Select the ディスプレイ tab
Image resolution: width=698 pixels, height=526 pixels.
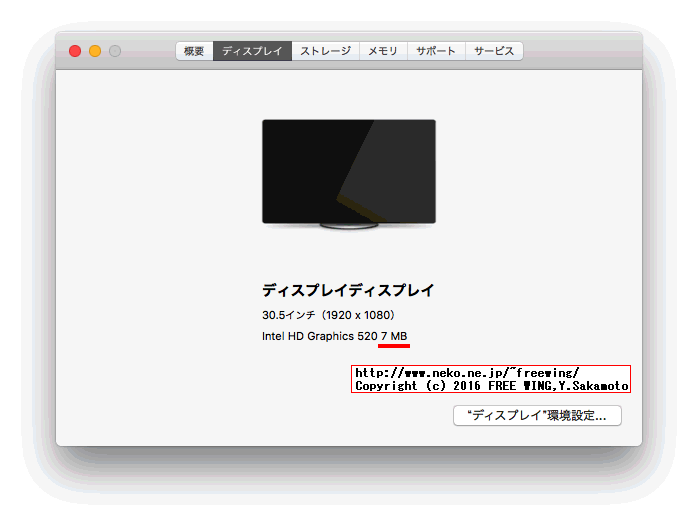[x=252, y=51]
